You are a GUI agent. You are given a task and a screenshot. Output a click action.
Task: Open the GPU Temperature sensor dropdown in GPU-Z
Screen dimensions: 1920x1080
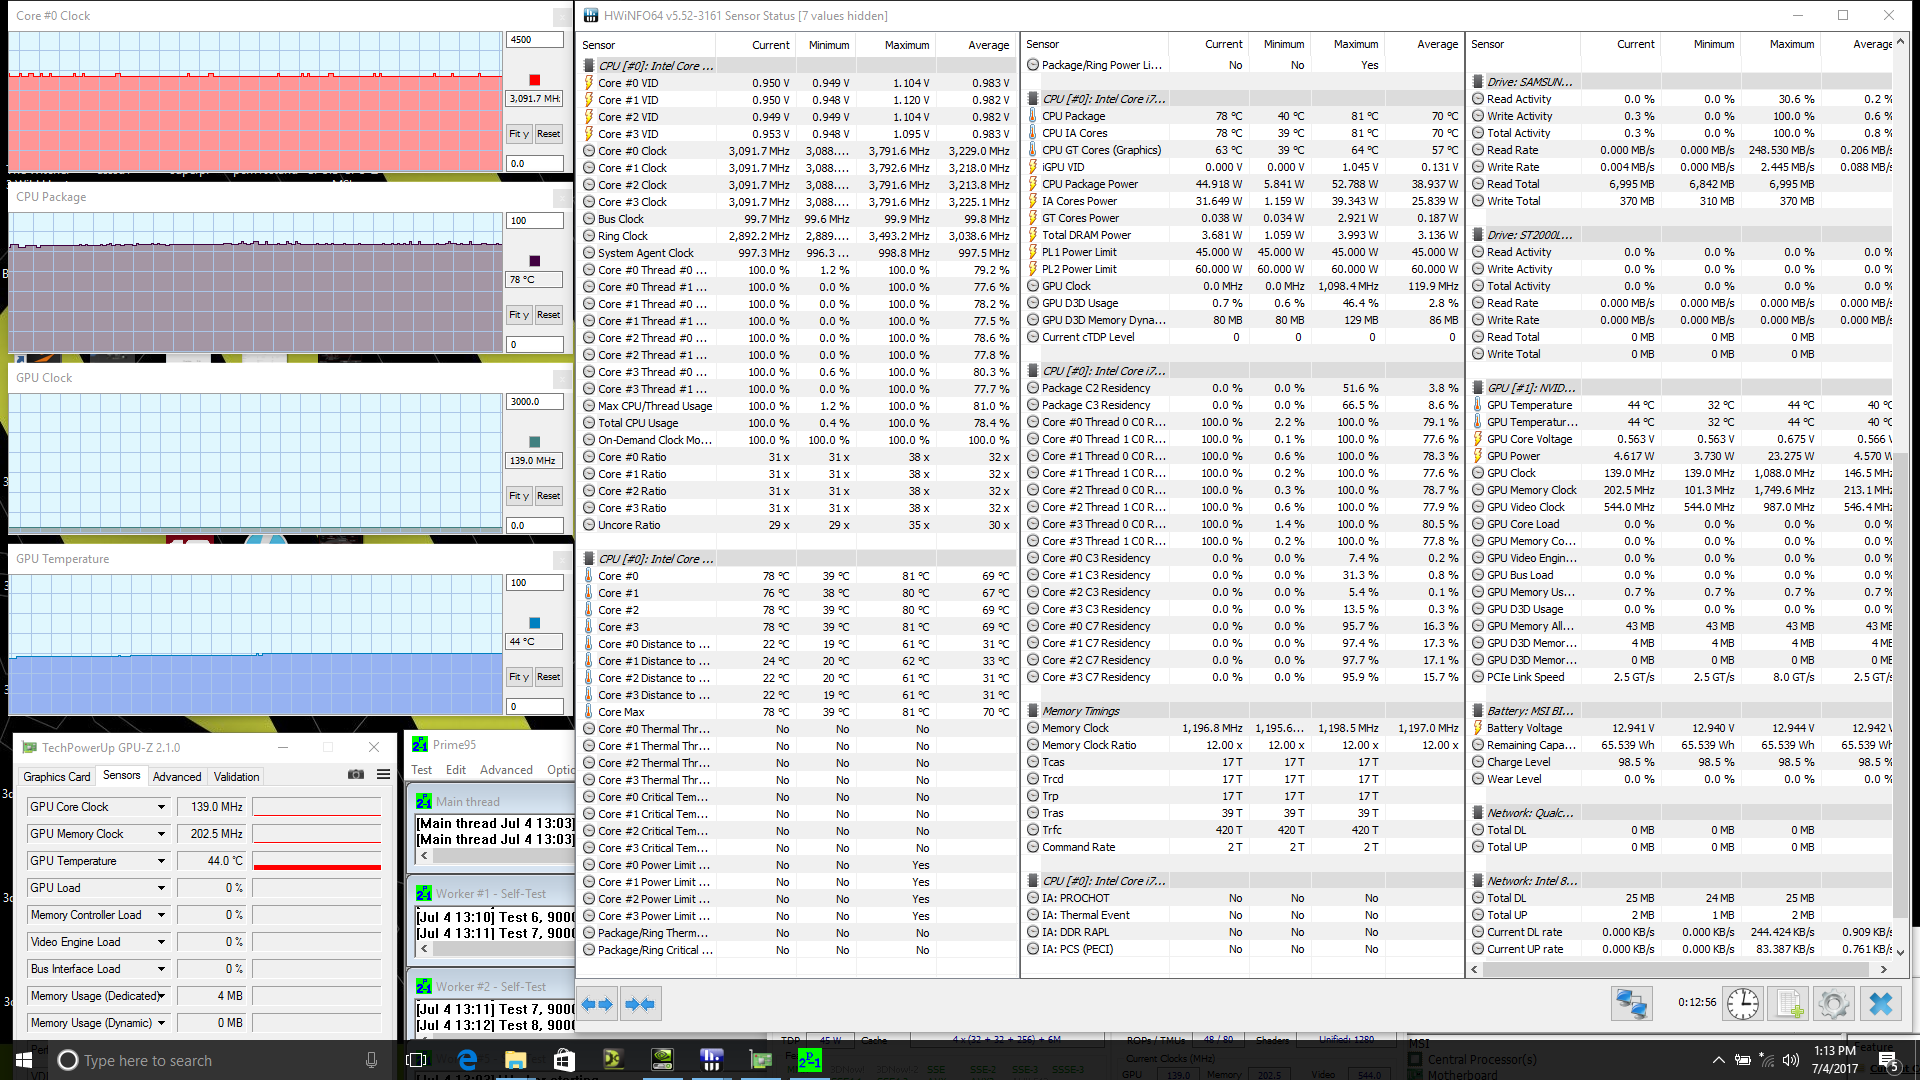coord(161,861)
